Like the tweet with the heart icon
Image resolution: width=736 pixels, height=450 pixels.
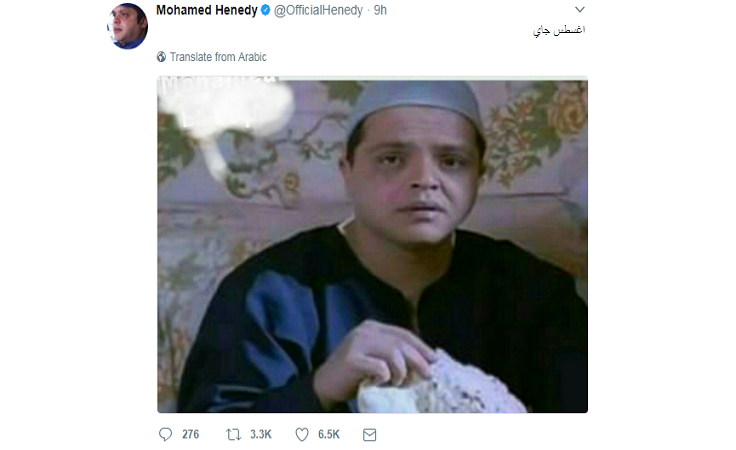pos(302,435)
